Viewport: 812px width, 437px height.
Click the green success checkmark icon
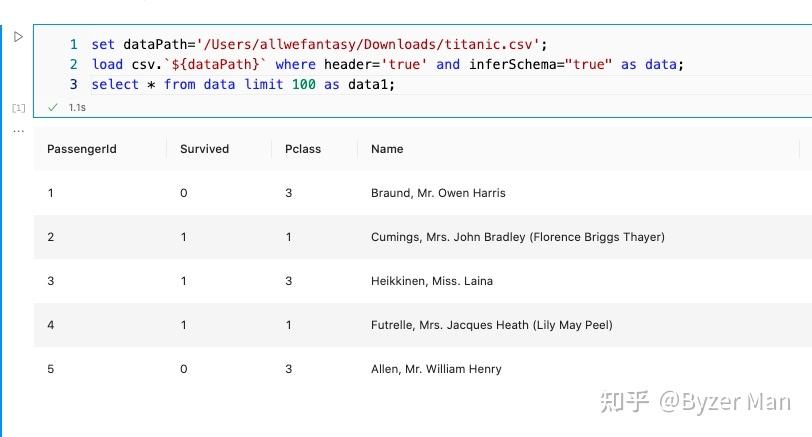click(x=53, y=107)
